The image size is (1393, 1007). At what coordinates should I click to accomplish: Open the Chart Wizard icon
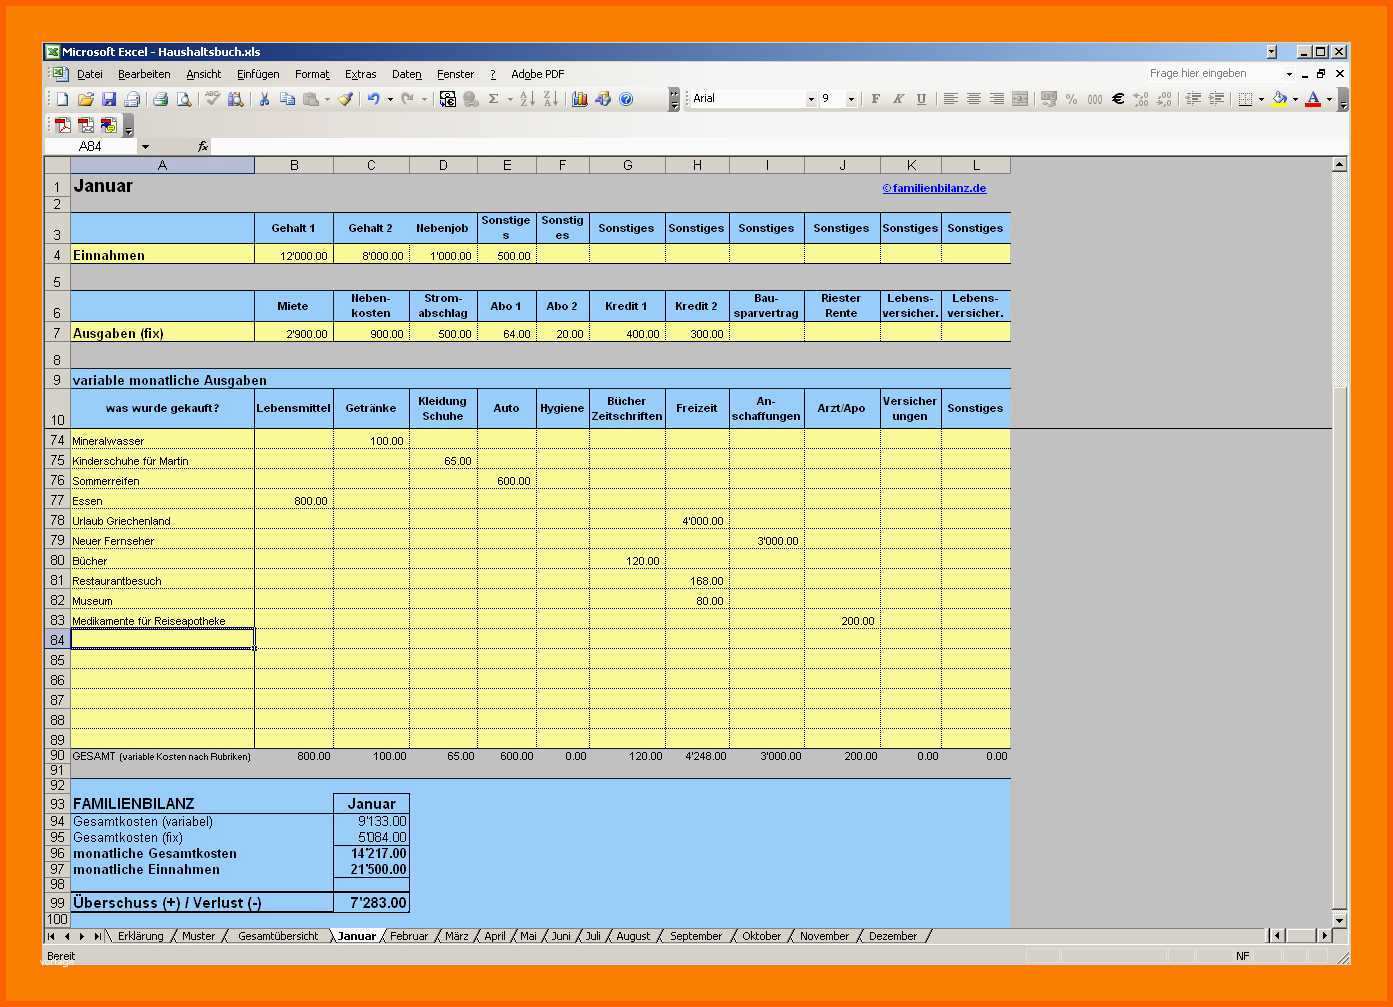pyautogui.click(x=580, y=99)
